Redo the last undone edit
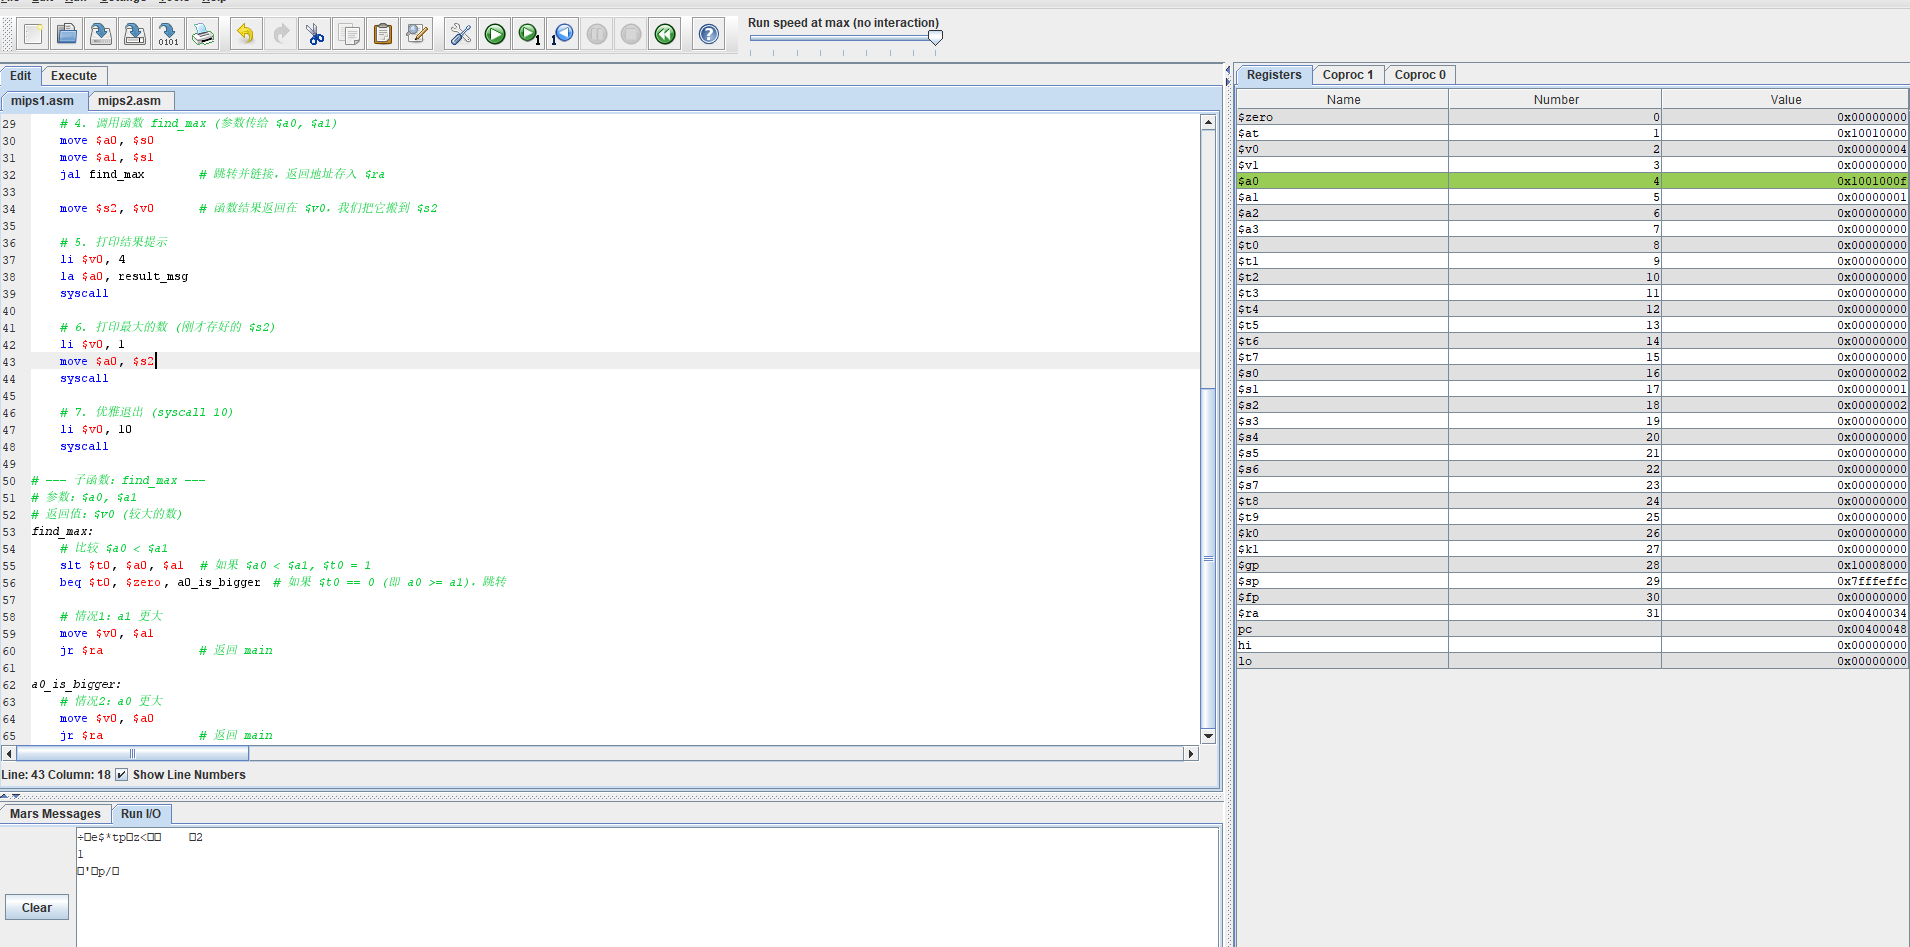Image resolution: width=1910 pixels, height=947 pixels. click(281, 35)
